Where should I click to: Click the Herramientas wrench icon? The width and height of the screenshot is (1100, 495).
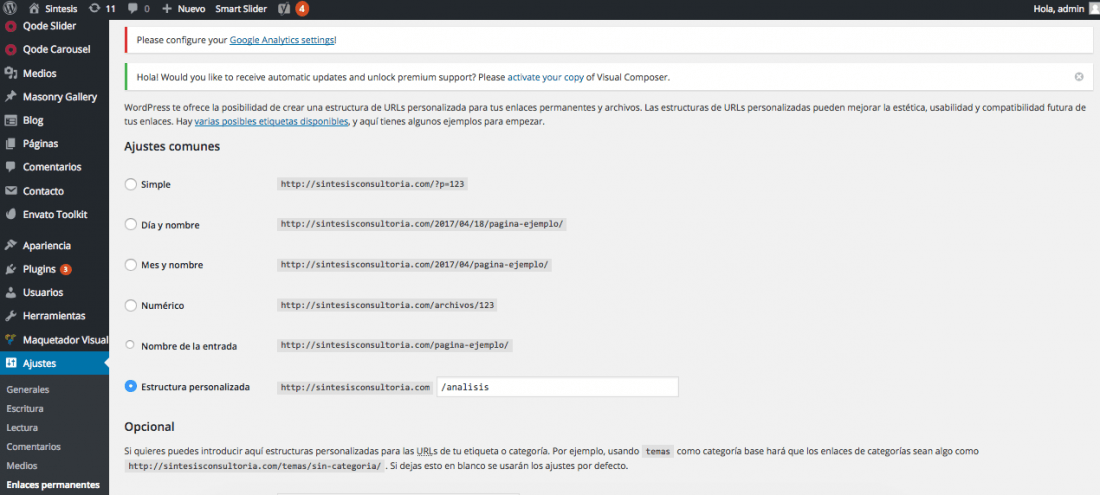coord(11,316)
